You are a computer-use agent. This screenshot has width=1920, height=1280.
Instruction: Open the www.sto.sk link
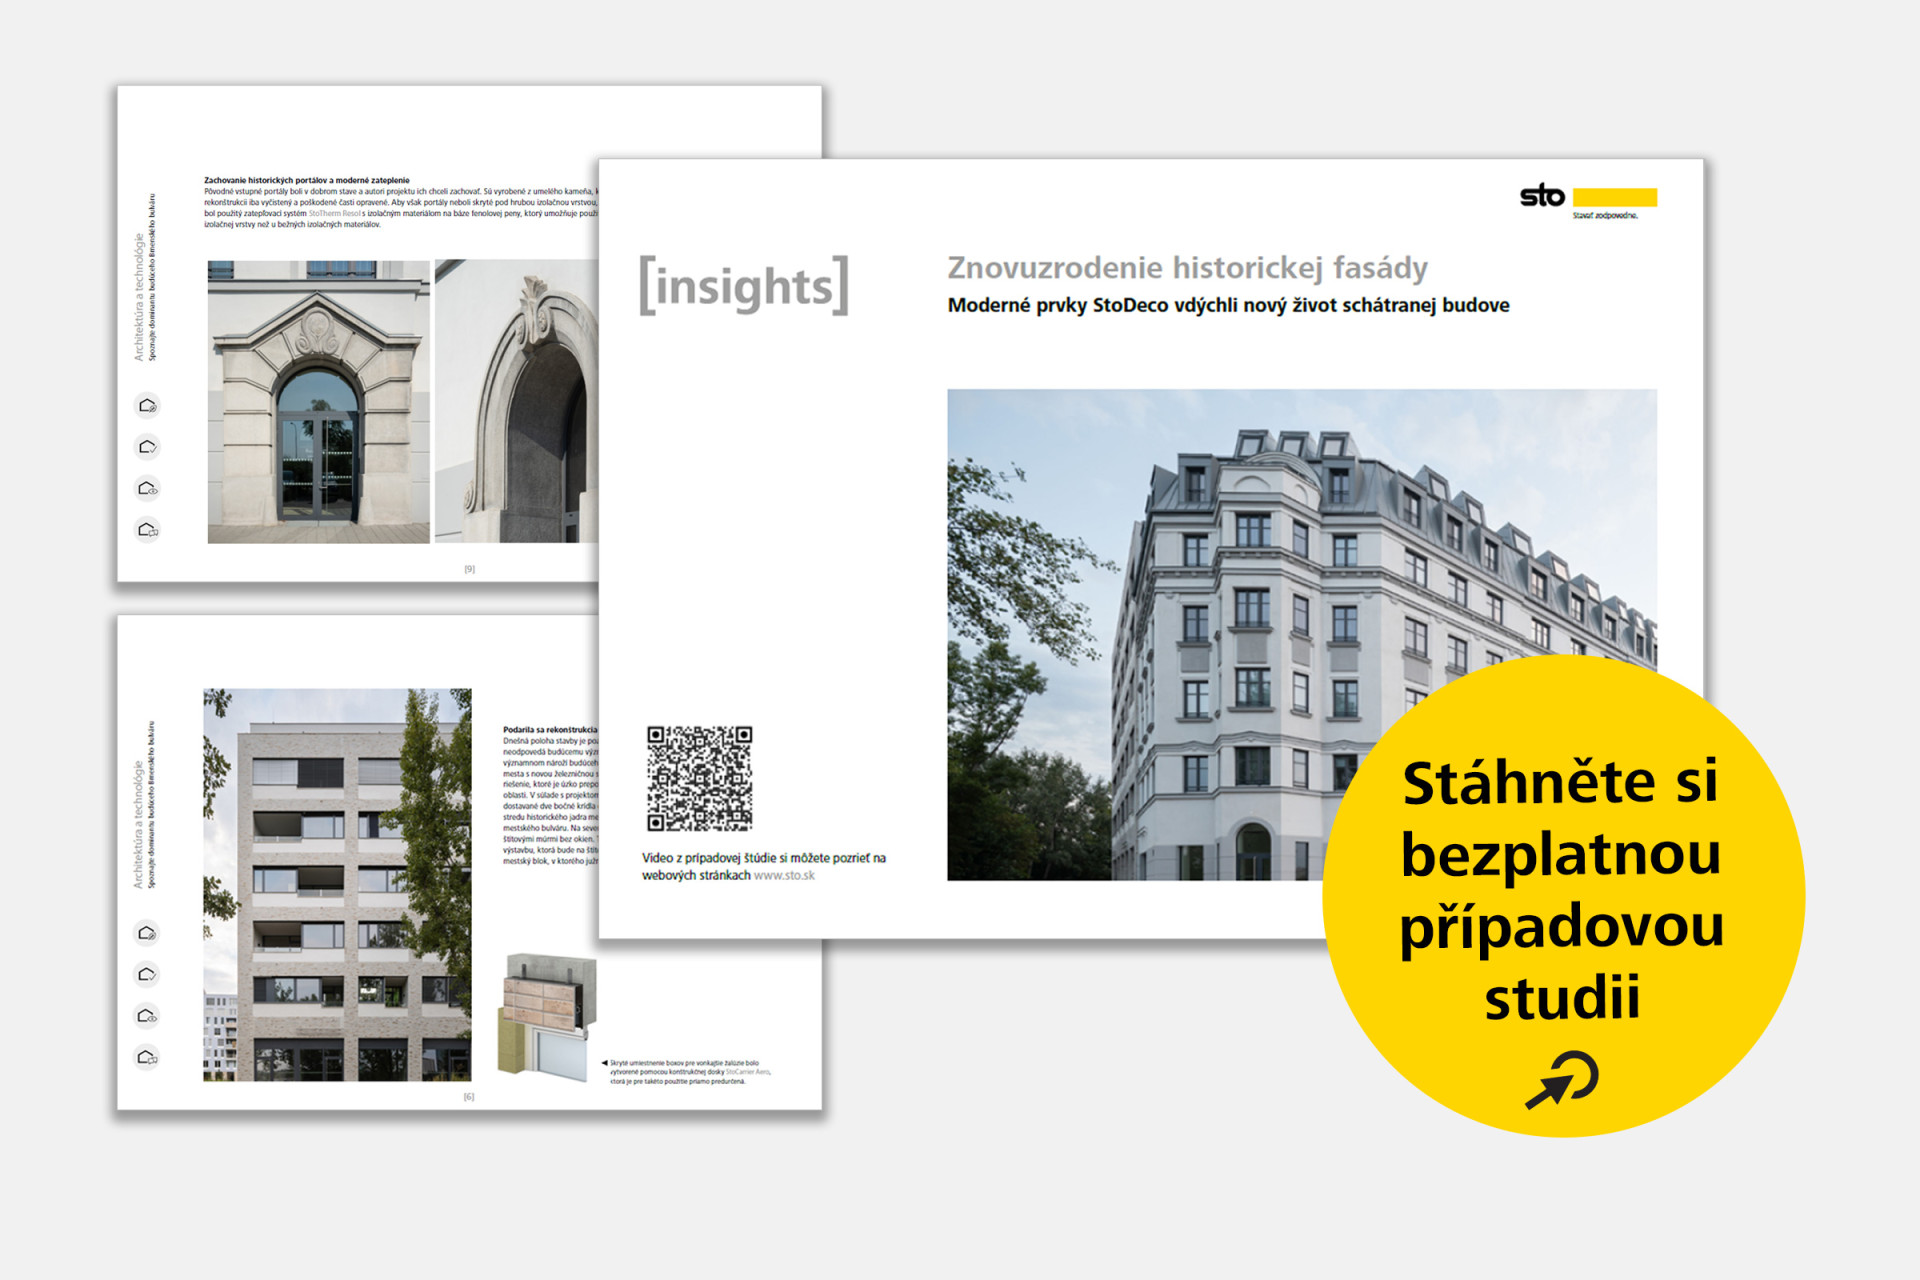click(784, 876)
